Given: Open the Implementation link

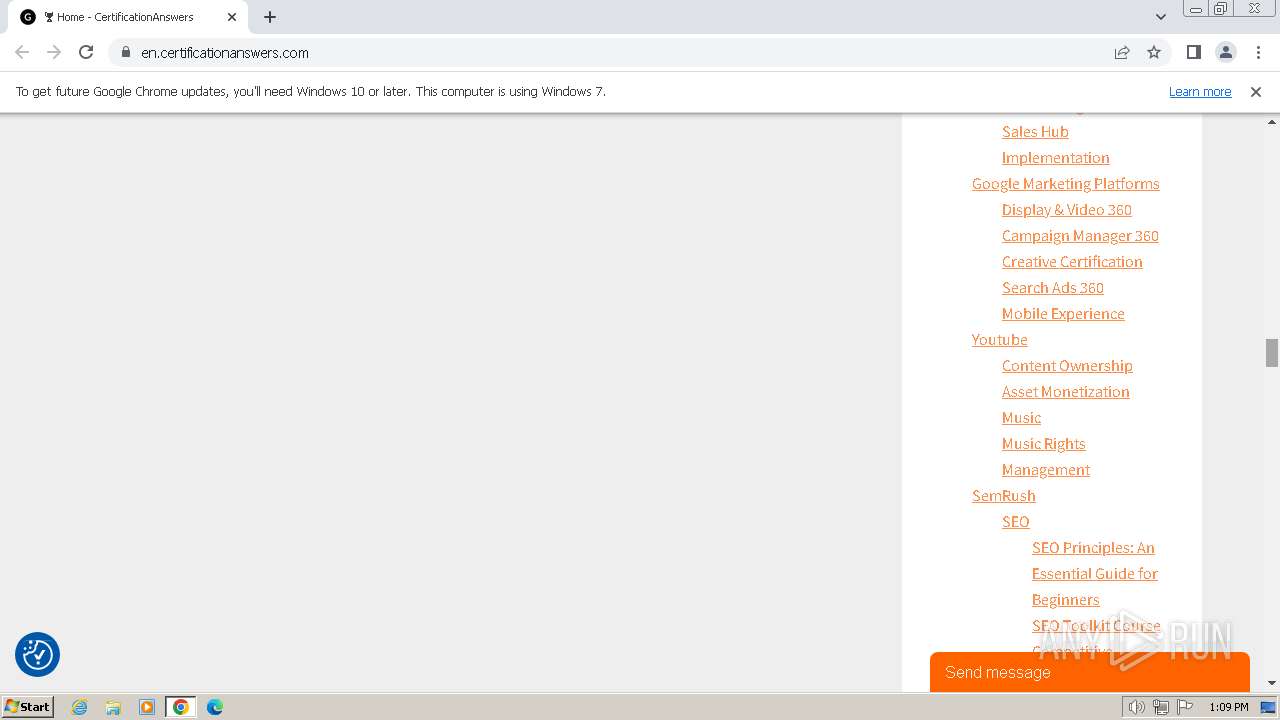Looking at the screenshot, I should point(1055,158).
